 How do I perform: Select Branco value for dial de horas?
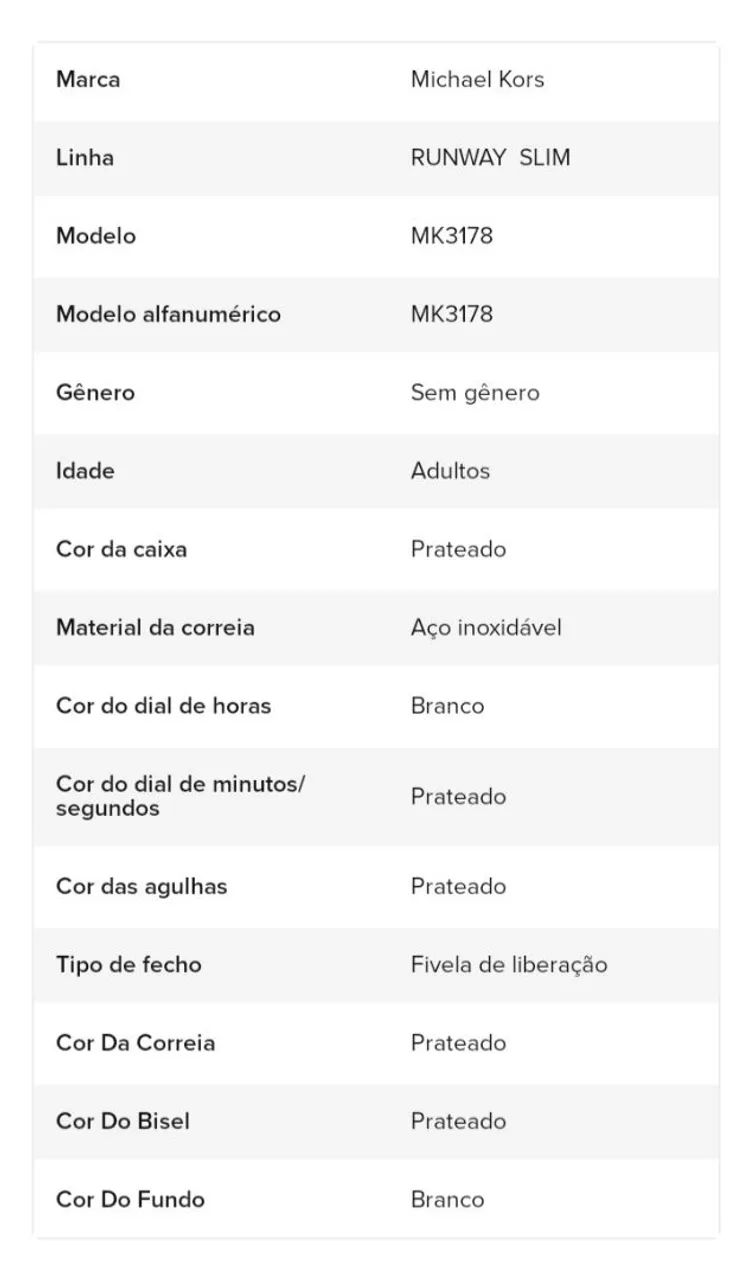point(447,706)
